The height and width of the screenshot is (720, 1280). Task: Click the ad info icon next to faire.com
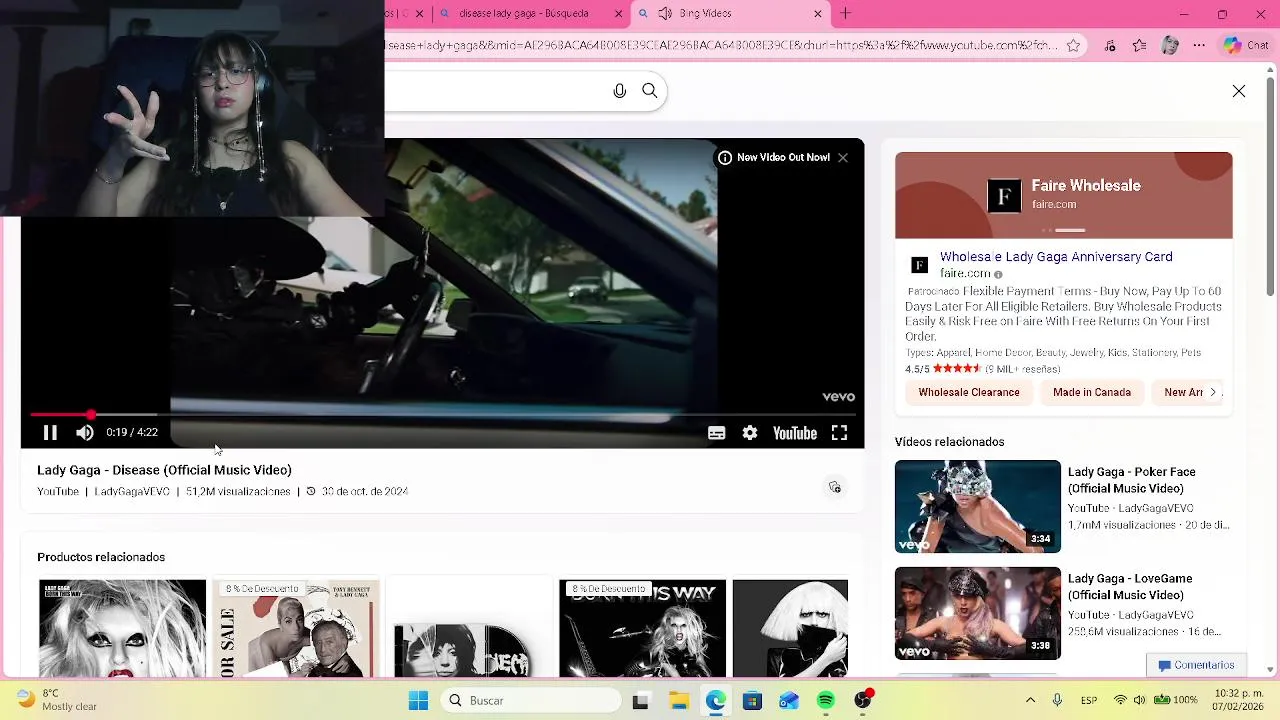998,274
